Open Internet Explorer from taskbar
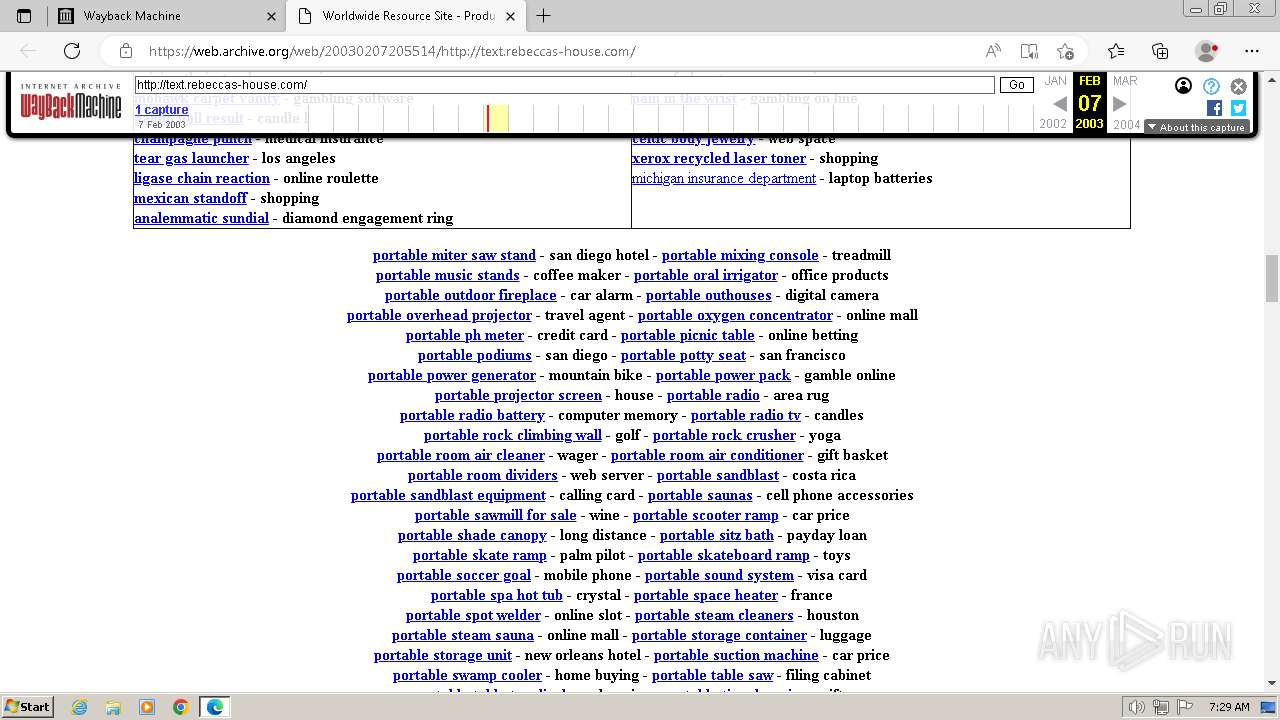The height and width of the screenshot is (720, 1280). click(80, 707)
